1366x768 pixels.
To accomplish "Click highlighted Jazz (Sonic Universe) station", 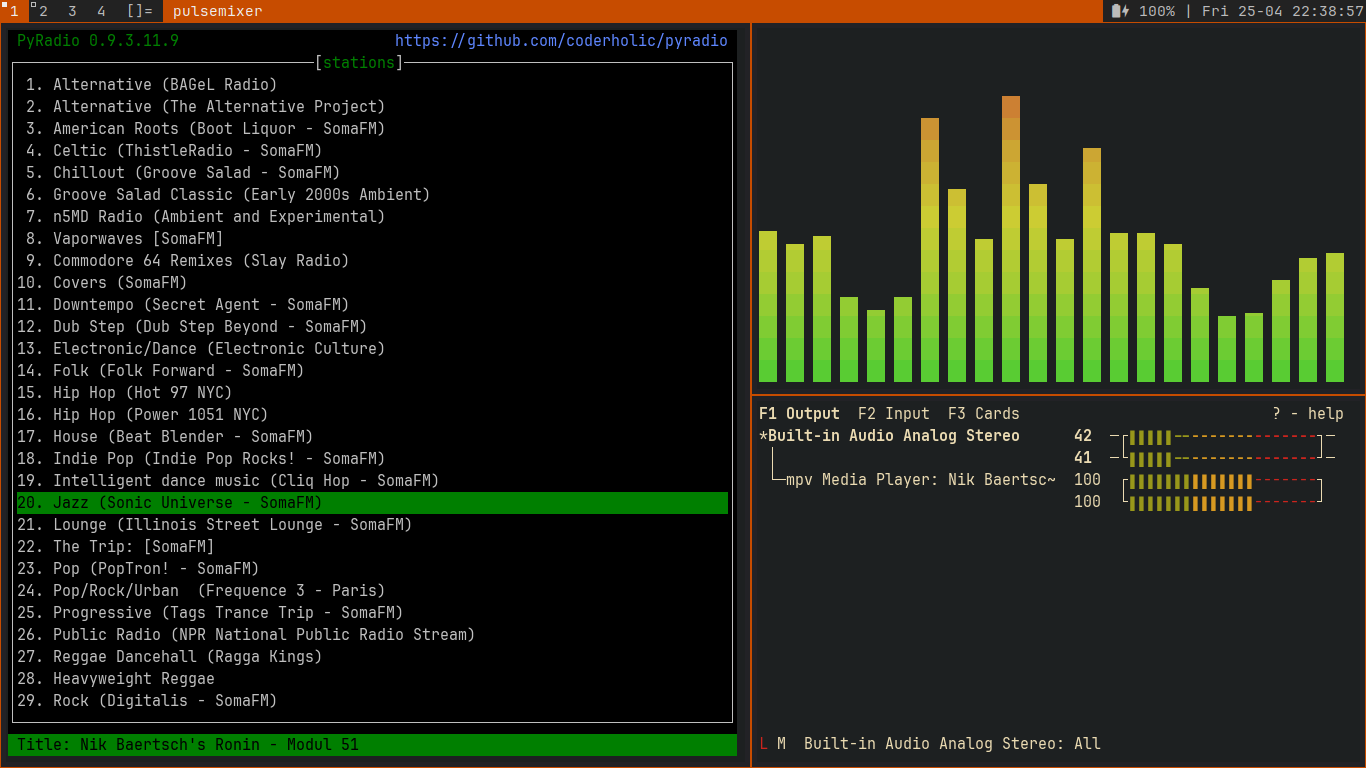I will (x=372, y=503).
